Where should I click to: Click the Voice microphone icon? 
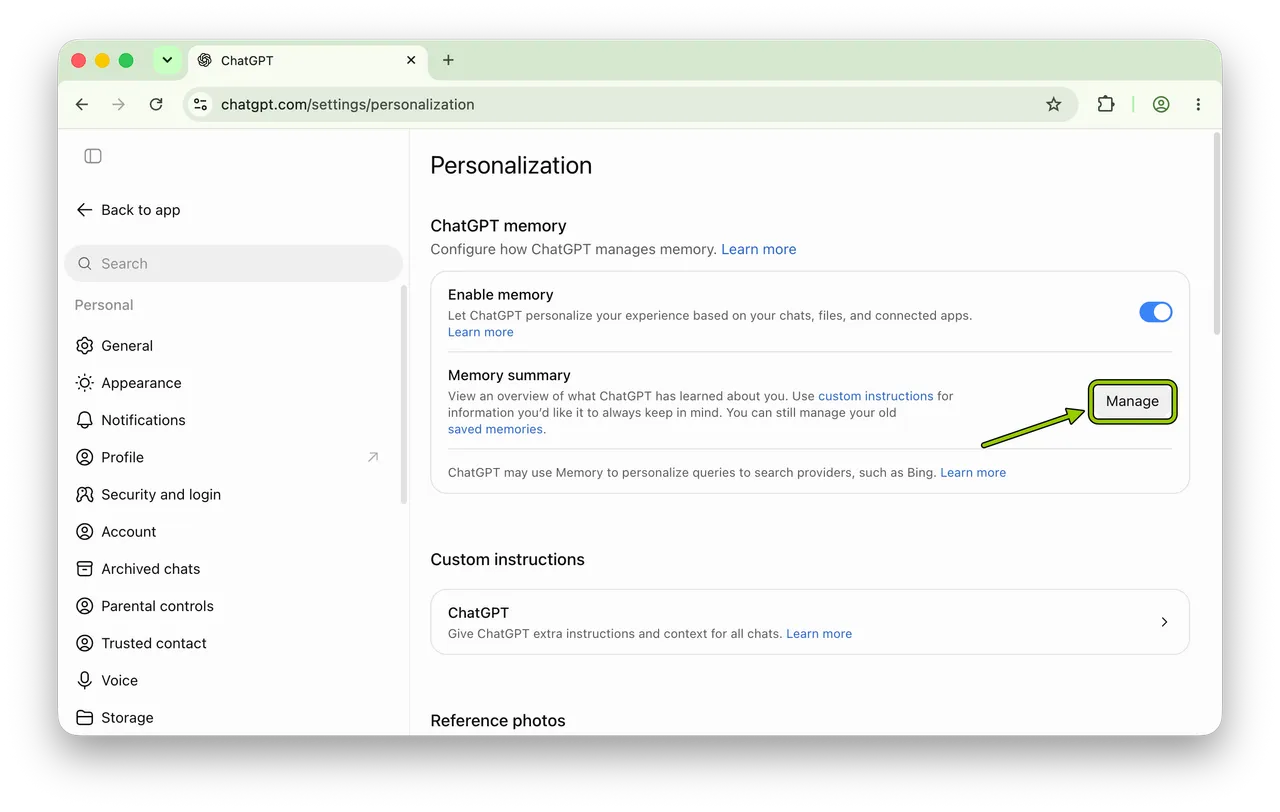click(85, 680)
